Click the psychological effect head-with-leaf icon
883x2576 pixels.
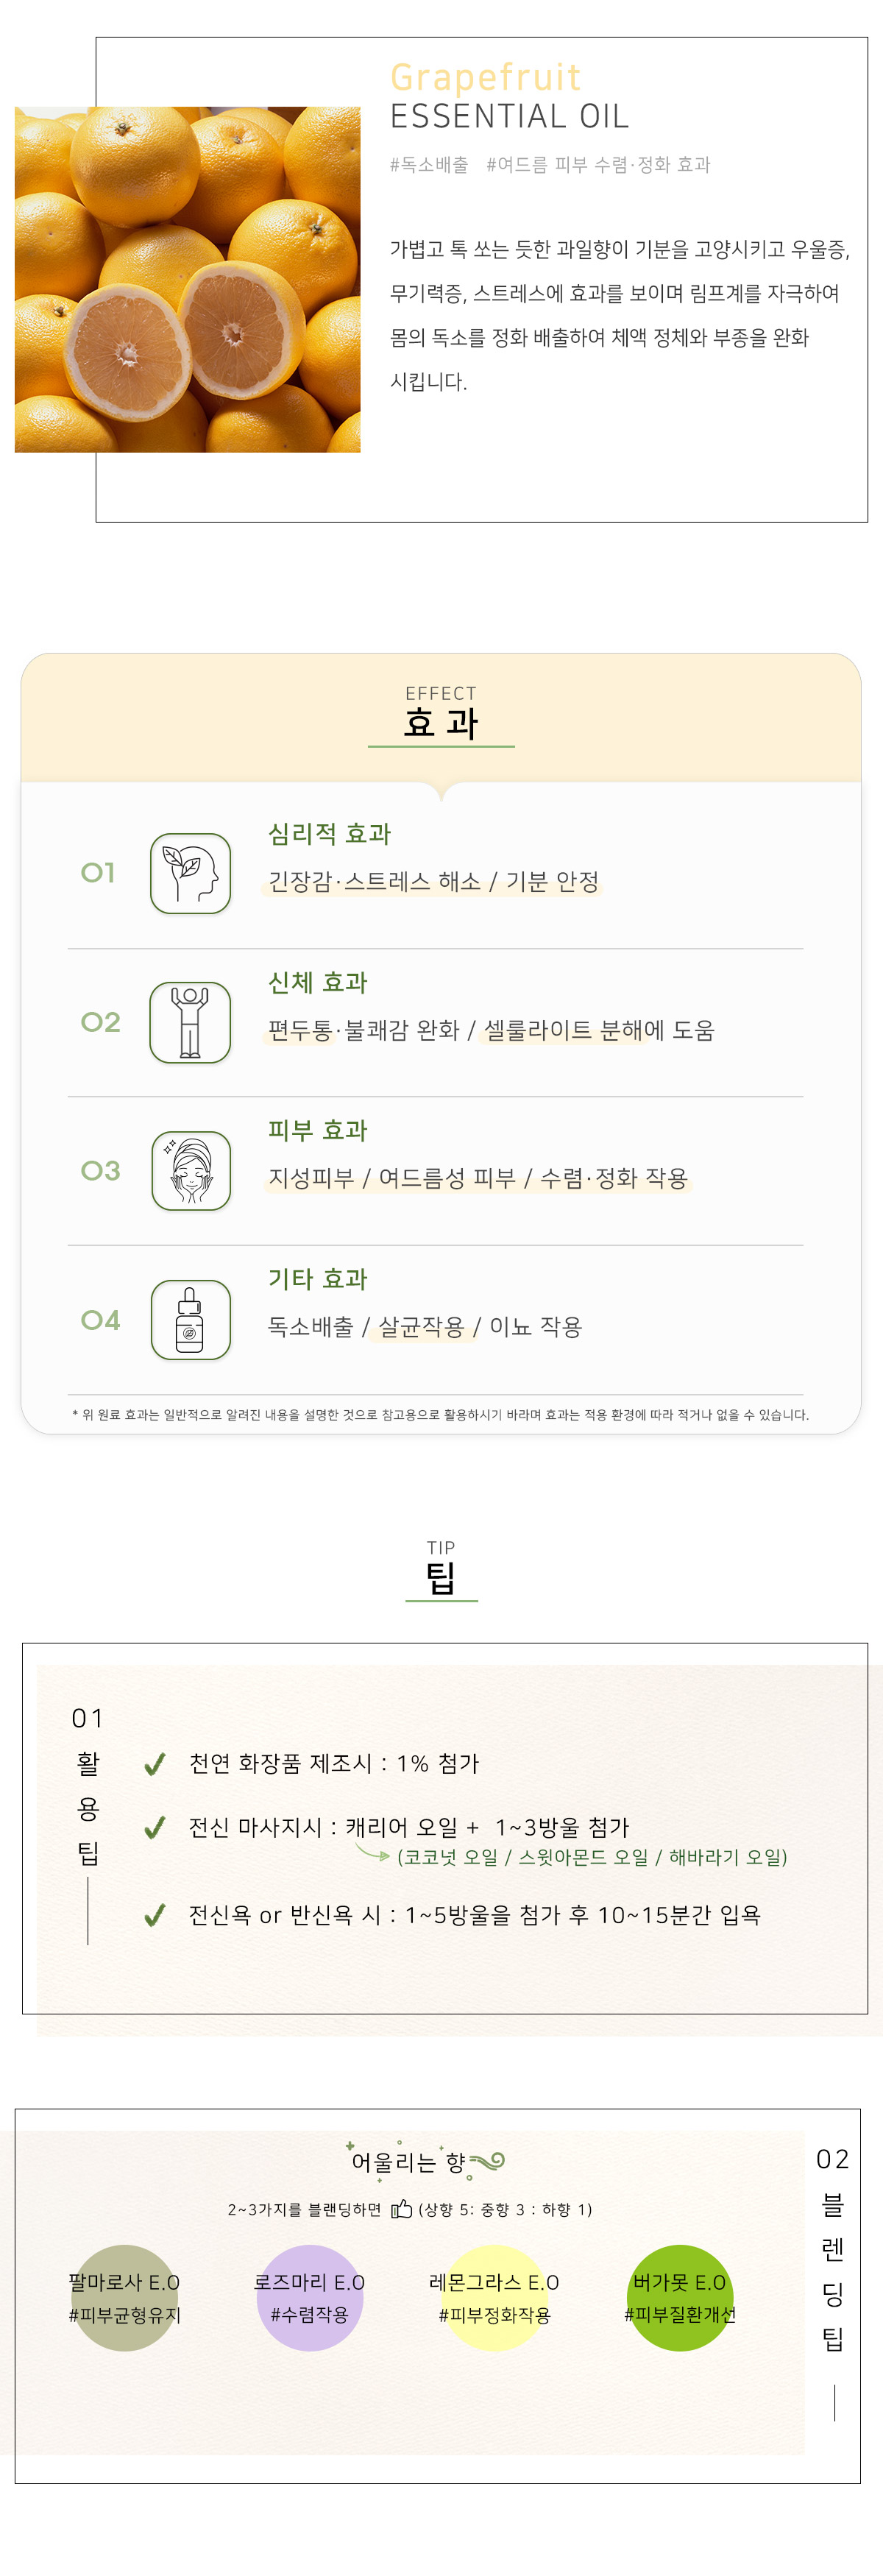tap(190, 873)
